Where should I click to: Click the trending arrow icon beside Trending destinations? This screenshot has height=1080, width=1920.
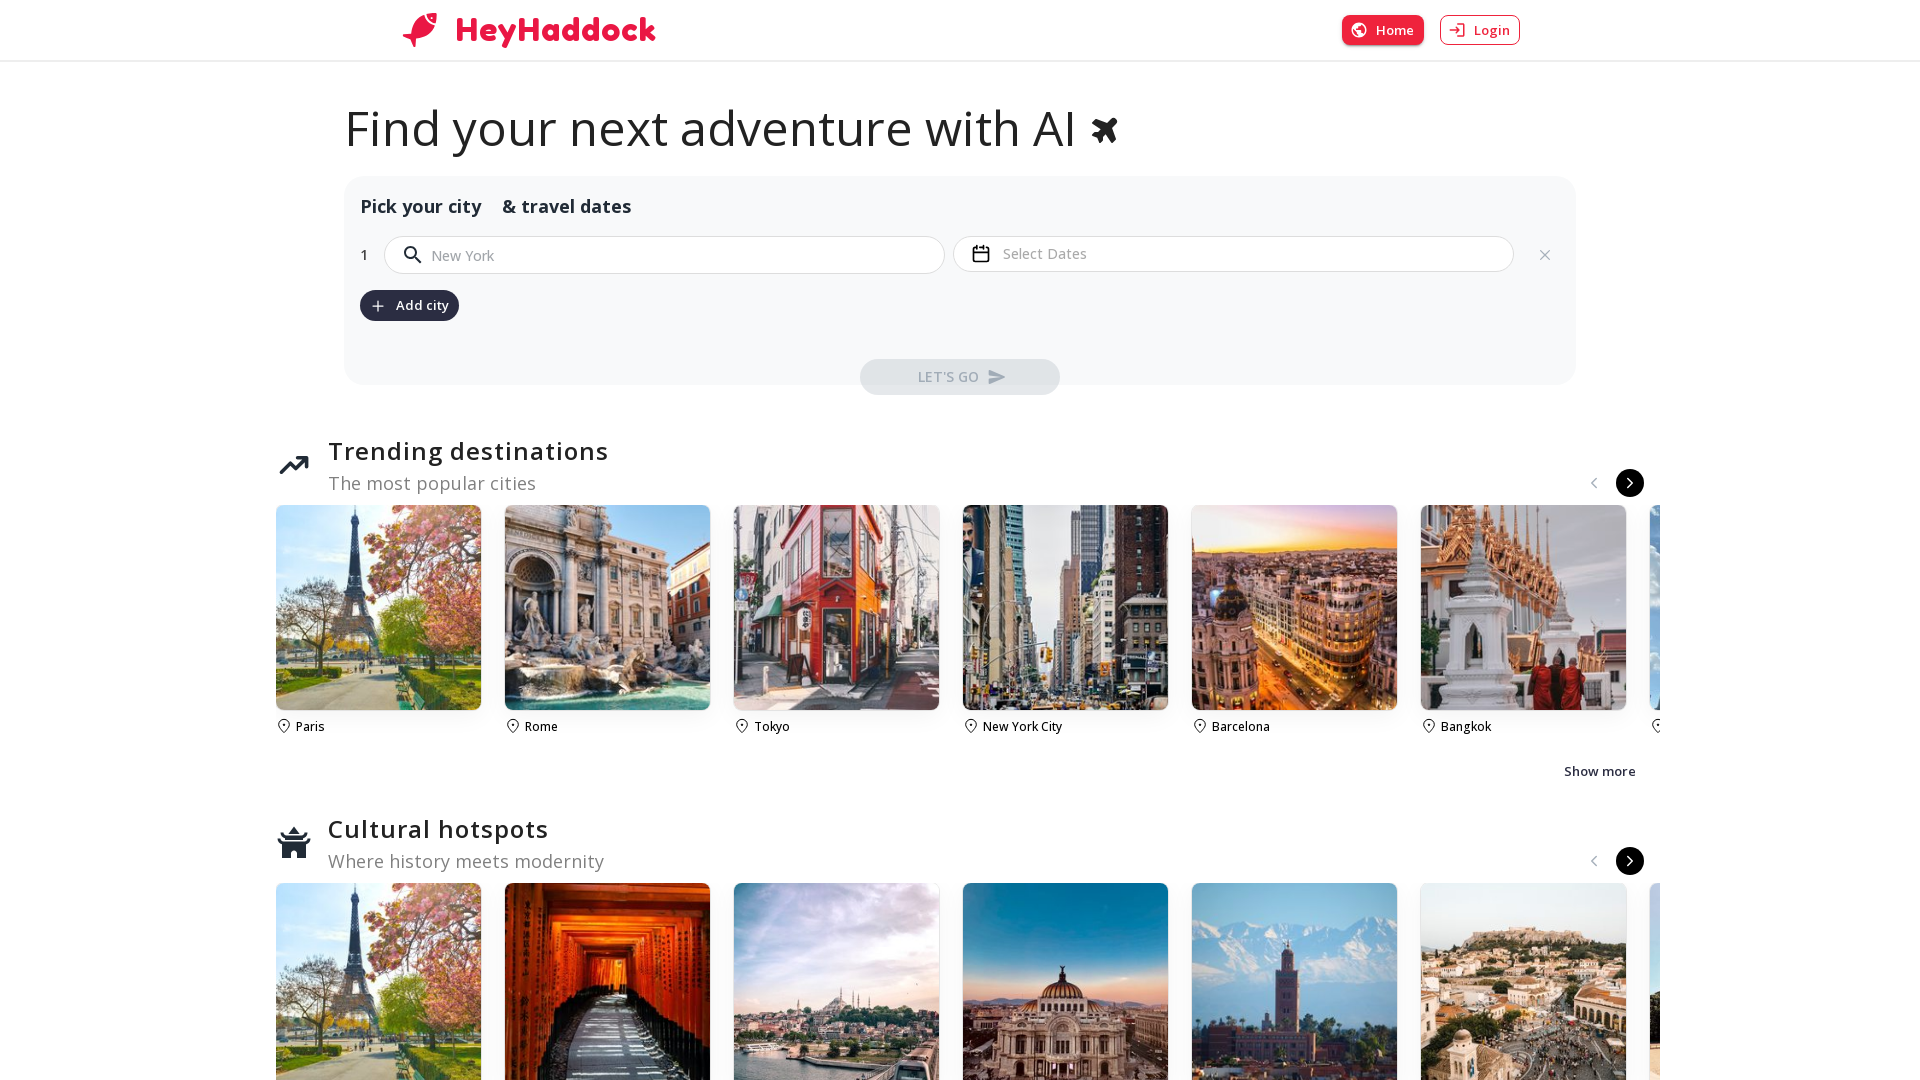294,465
